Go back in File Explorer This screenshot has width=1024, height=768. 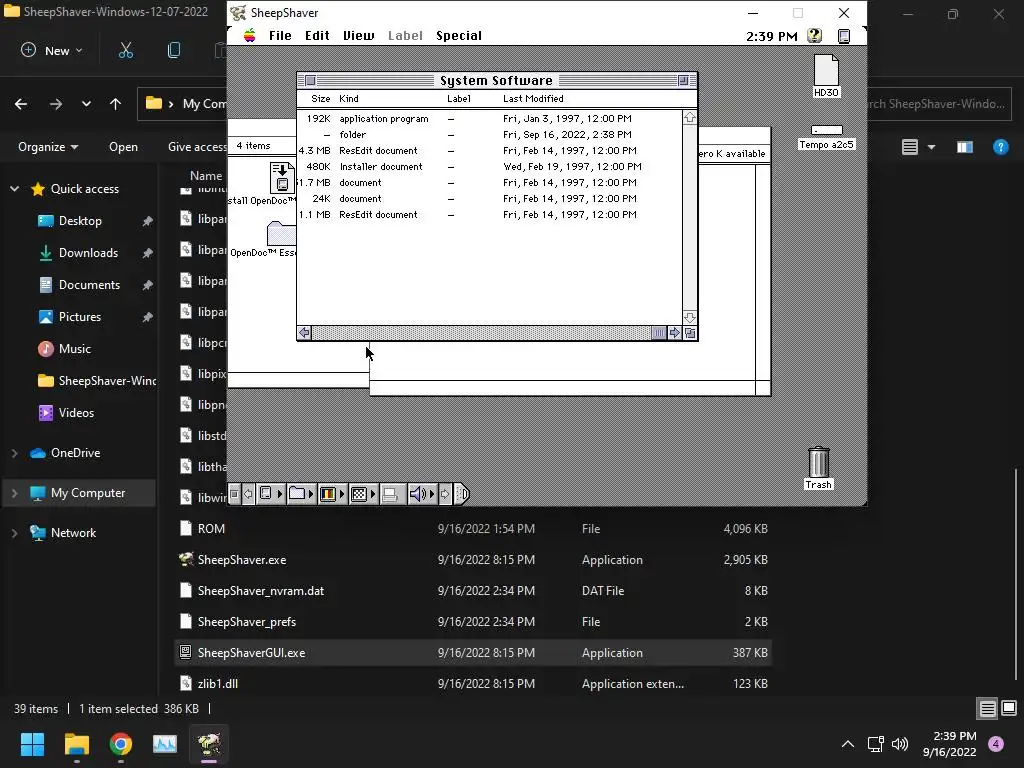[x=21, y=104]
